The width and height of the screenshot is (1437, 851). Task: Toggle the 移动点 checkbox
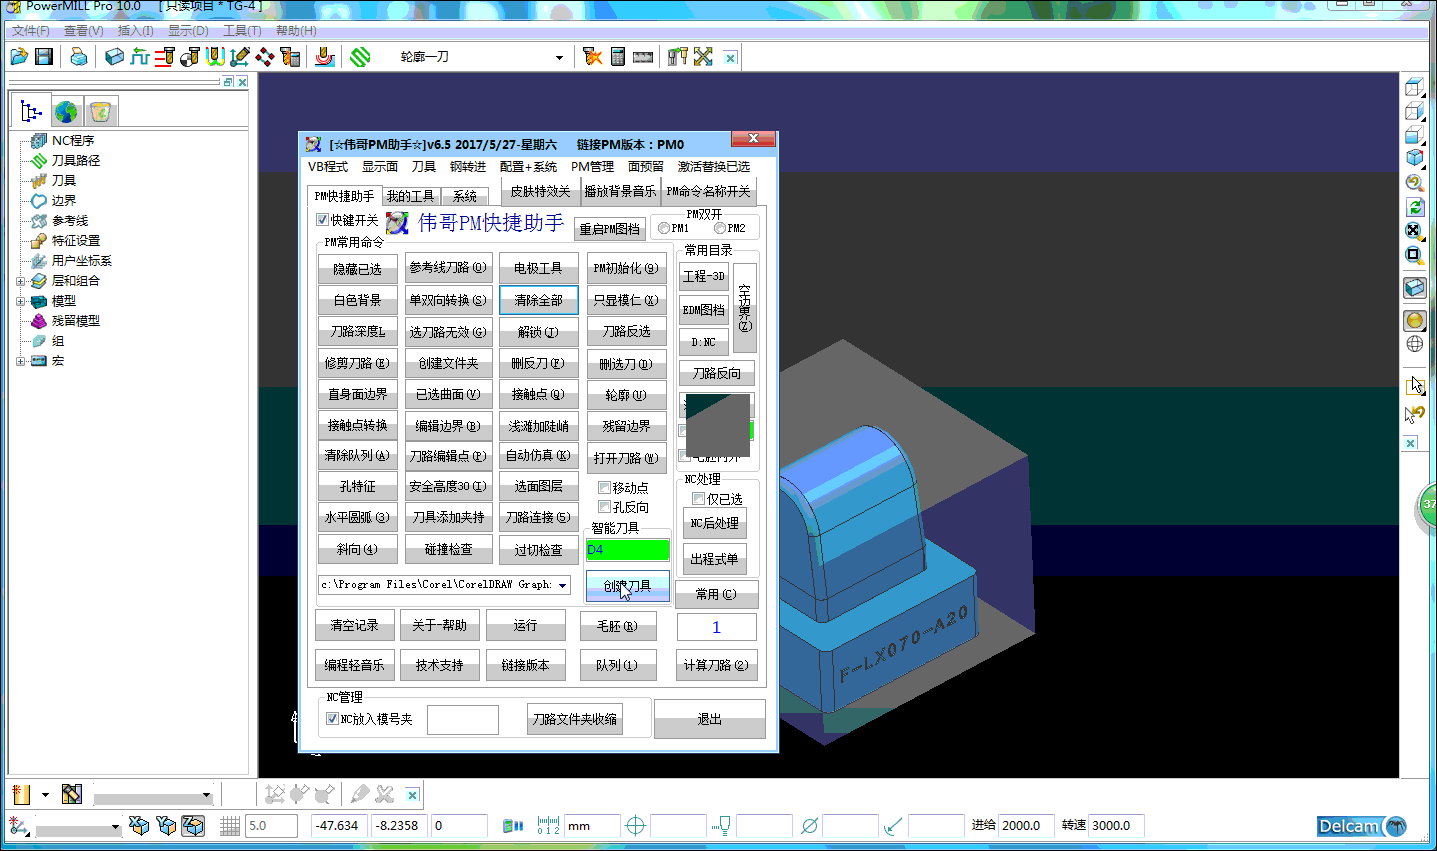604,487
